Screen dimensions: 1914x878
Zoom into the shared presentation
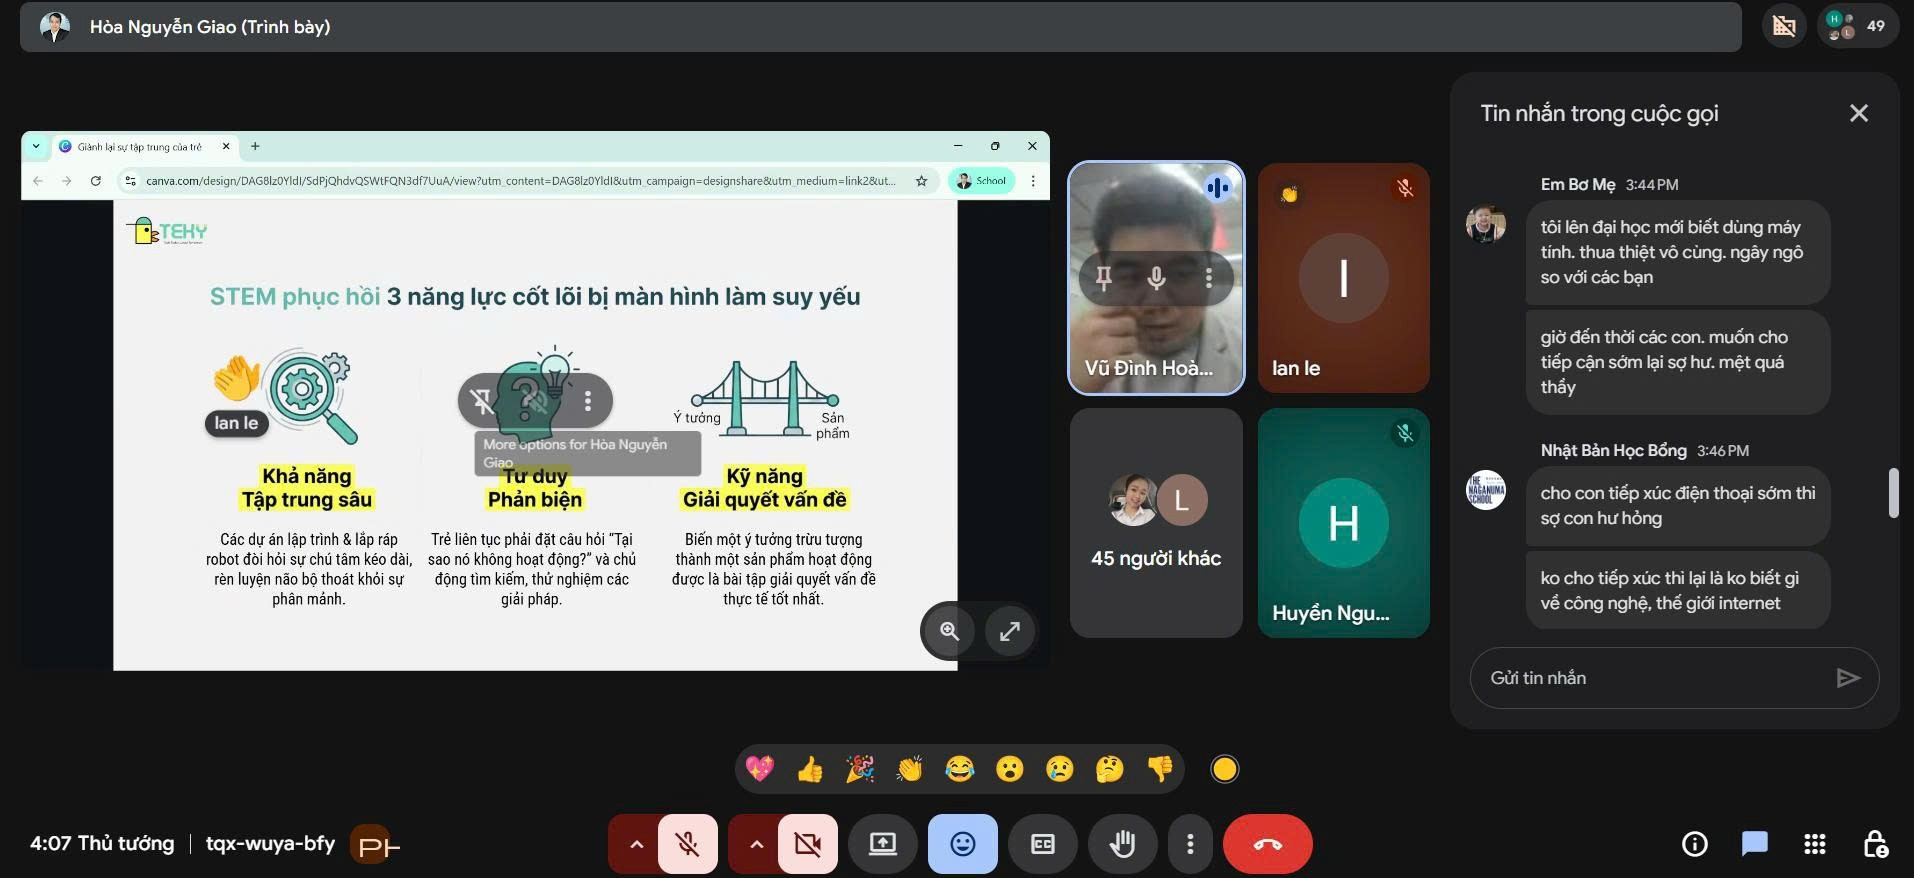pyautogui.click(x=949, y=631)
